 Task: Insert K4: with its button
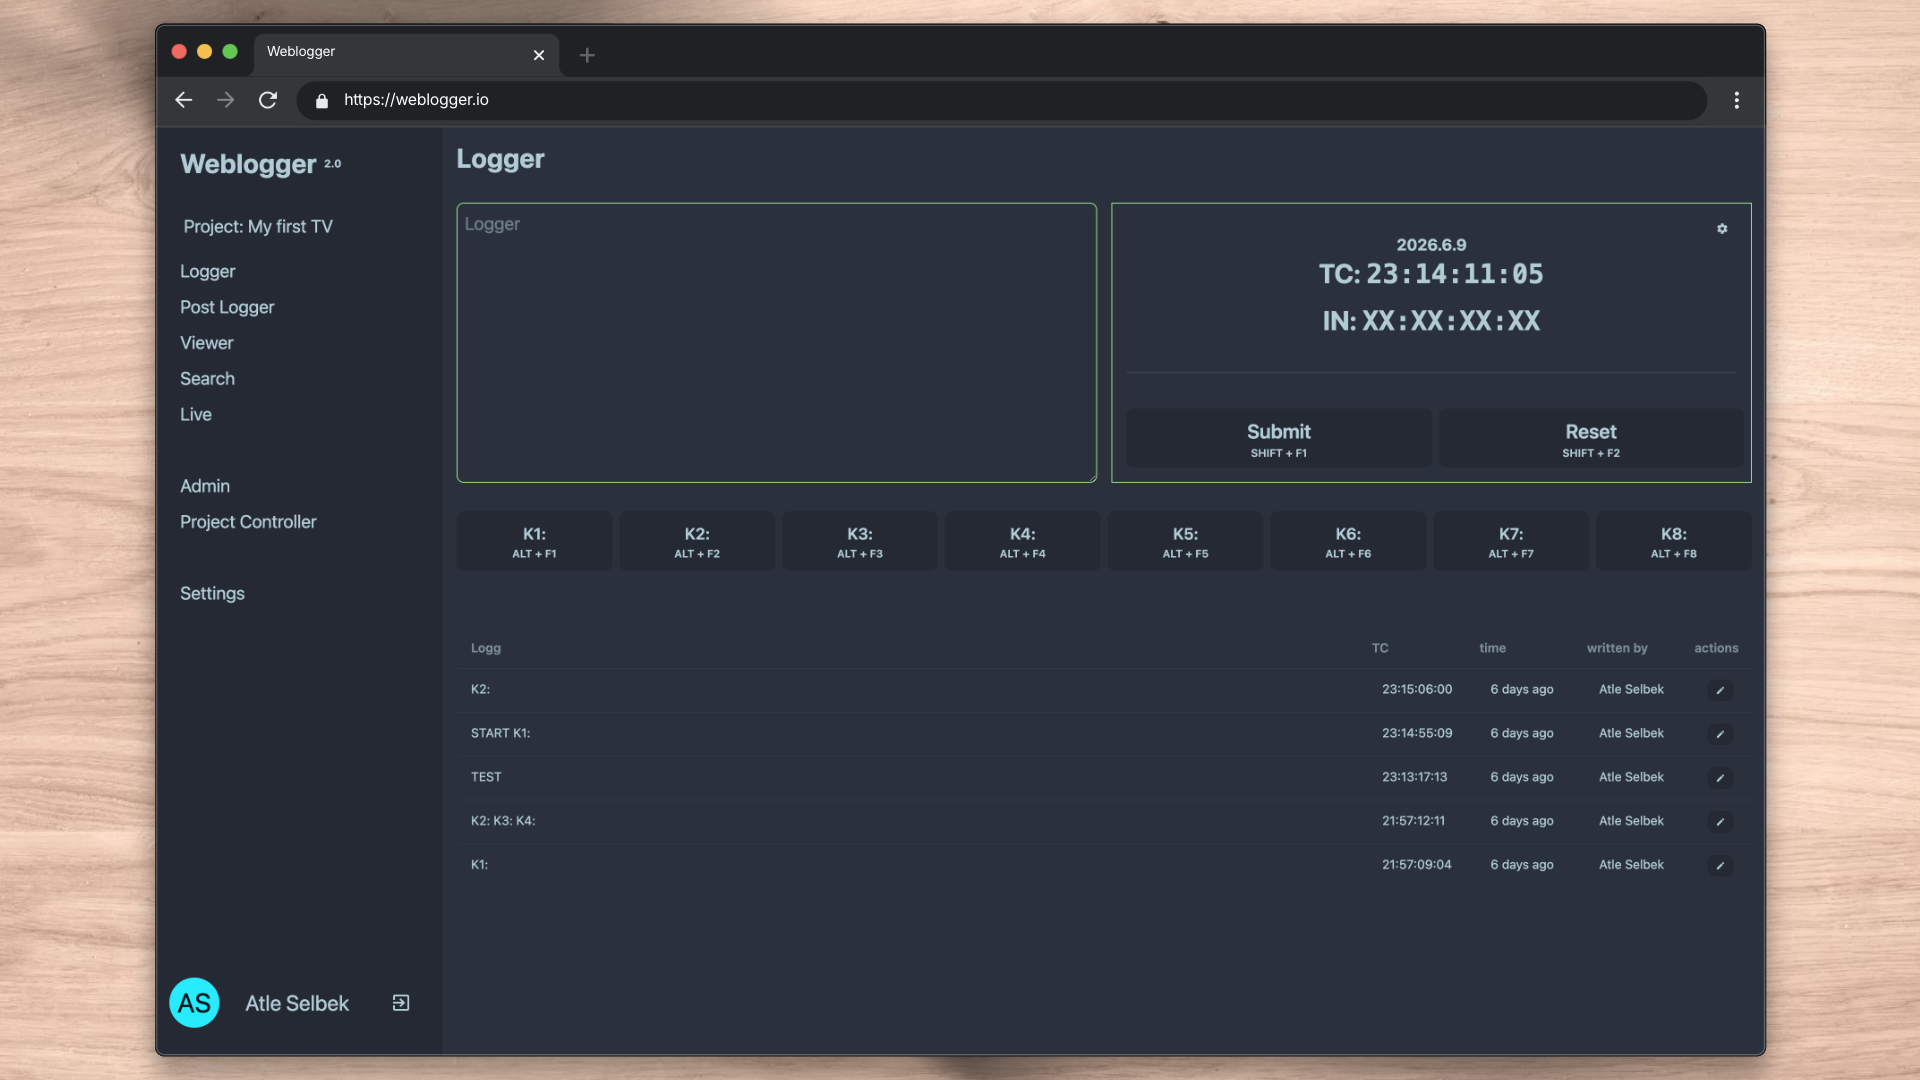tap(1023, 541)
